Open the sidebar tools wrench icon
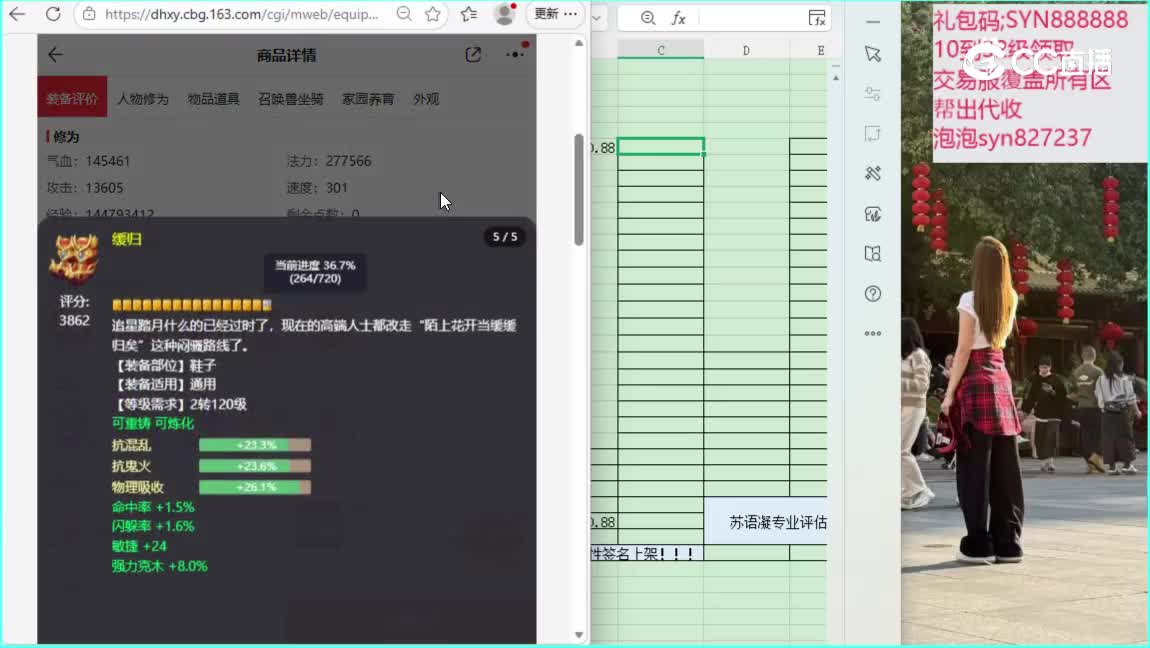Viewport: 1150px width, 648px height. pos(873,174)
